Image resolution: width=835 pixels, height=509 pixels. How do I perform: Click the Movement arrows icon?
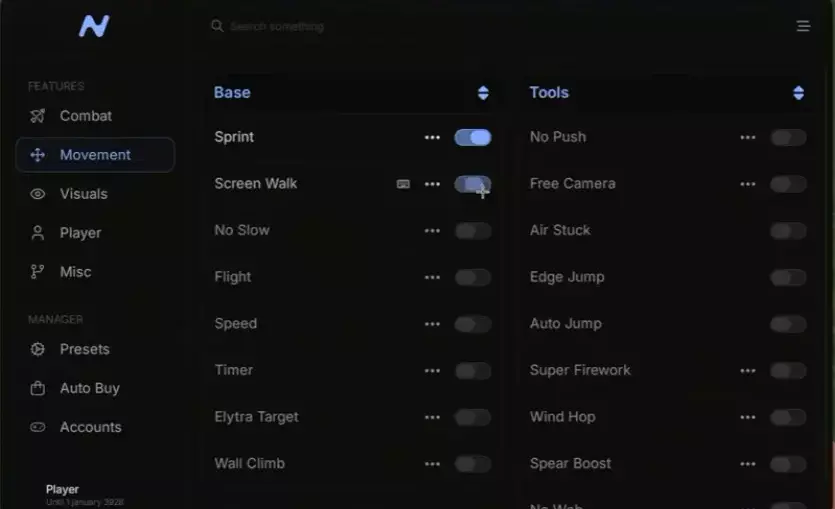coord(37,155)
